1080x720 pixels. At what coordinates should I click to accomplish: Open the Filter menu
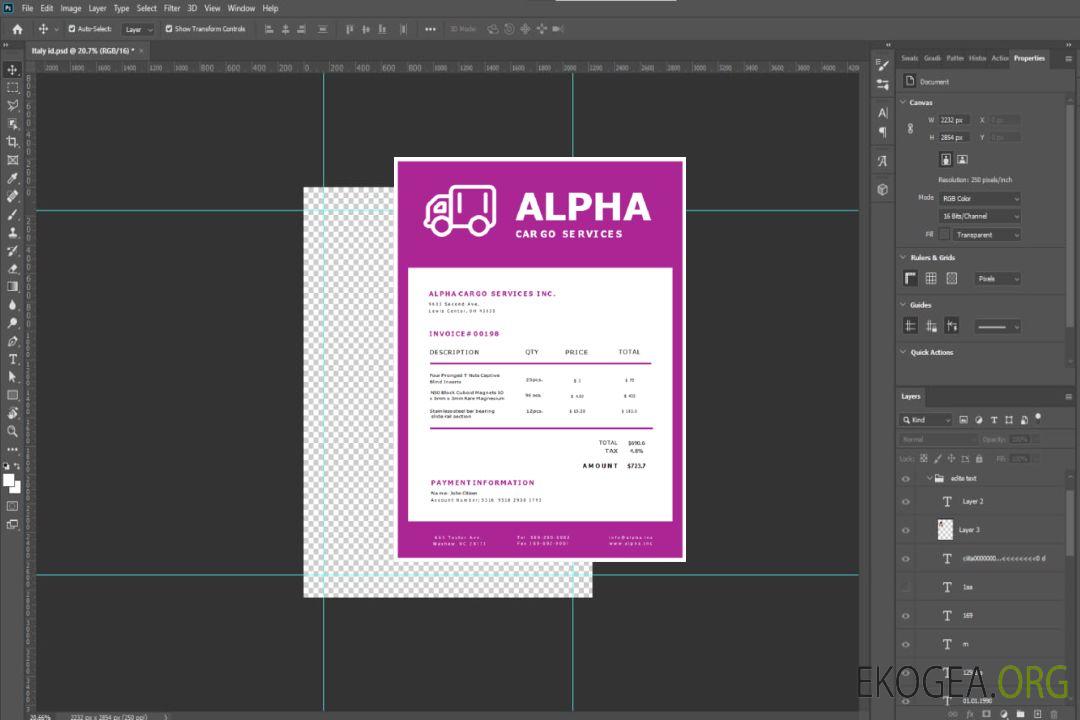(172, 8)
